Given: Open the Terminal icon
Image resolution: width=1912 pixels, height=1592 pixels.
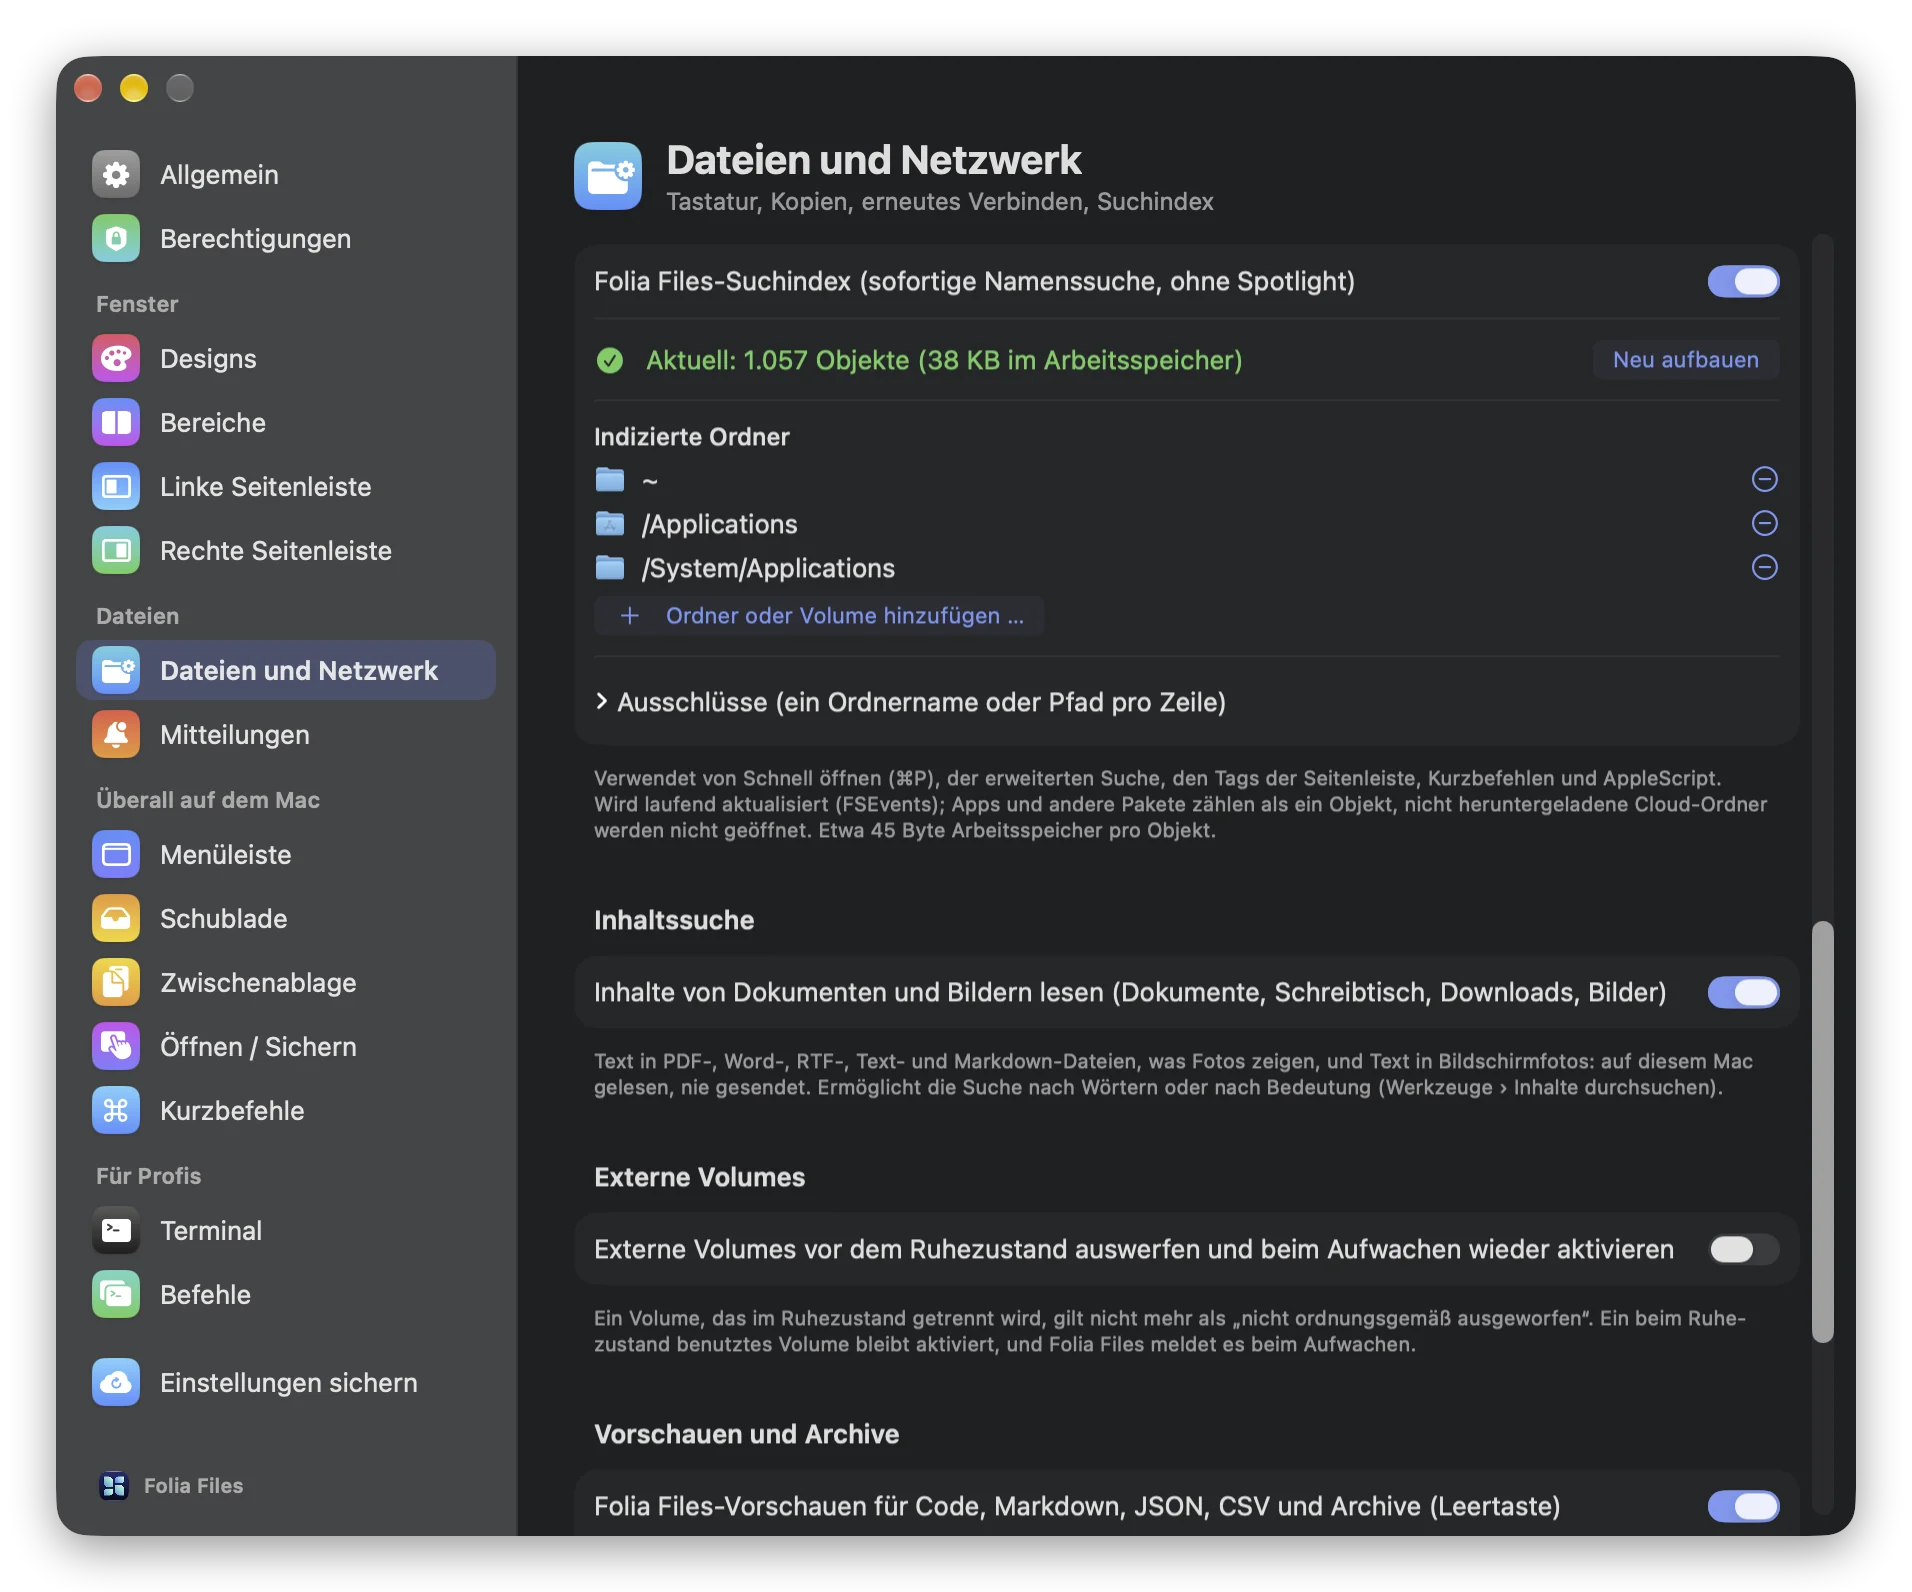Looking at the screenshot, I should (116, 1231).
